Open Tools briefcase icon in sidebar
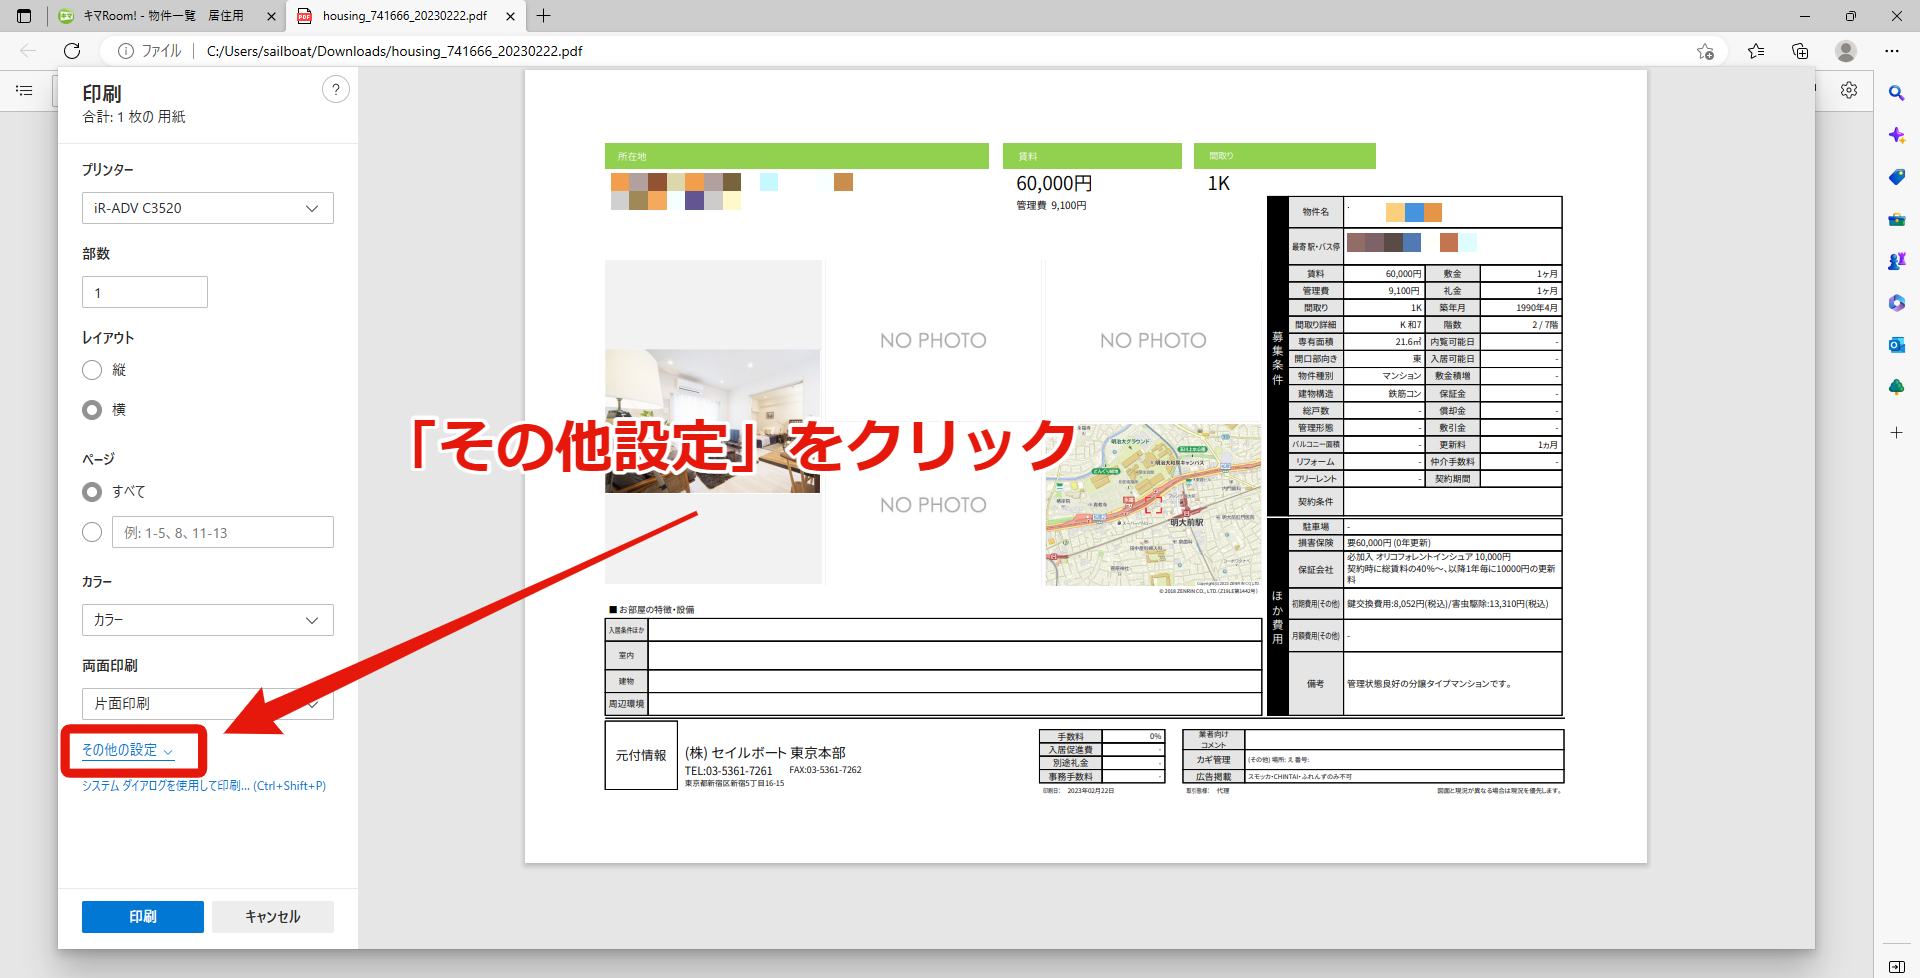 [x=1896, y=219]
